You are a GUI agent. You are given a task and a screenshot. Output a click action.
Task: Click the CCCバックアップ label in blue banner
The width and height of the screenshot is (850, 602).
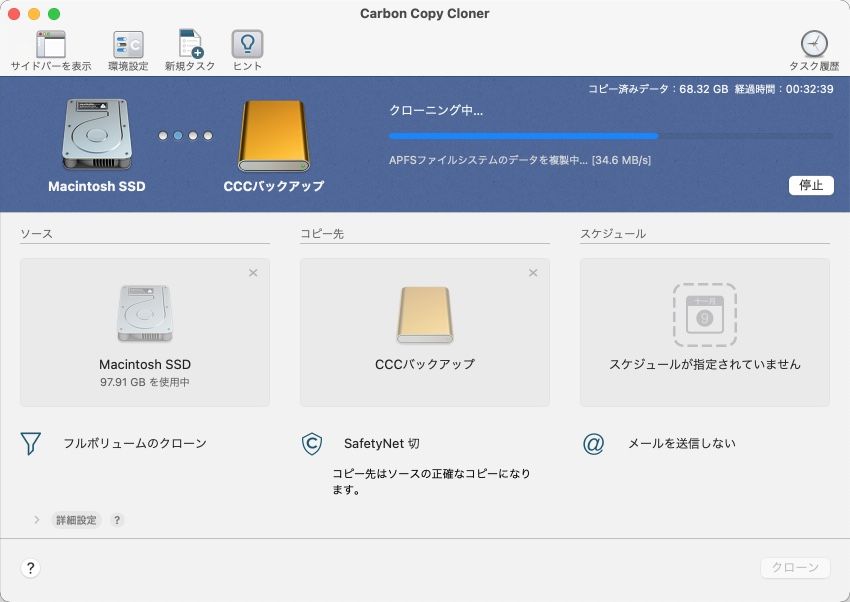(274, 186)
